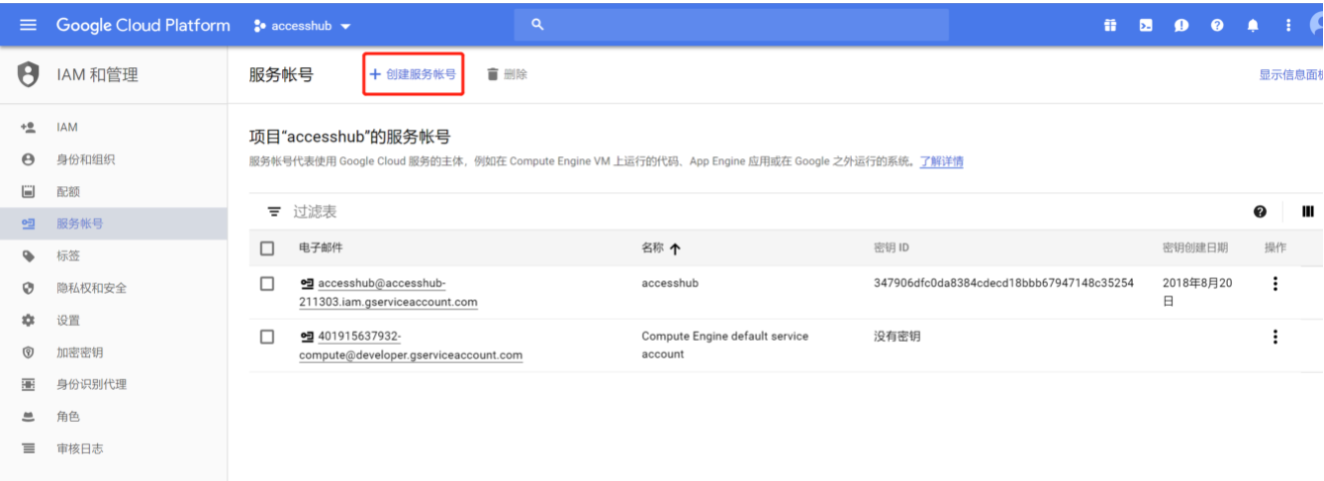1324x481 pixels.
Task: Click 创建服务帐号 create service account button
Action: click(413, 74)
